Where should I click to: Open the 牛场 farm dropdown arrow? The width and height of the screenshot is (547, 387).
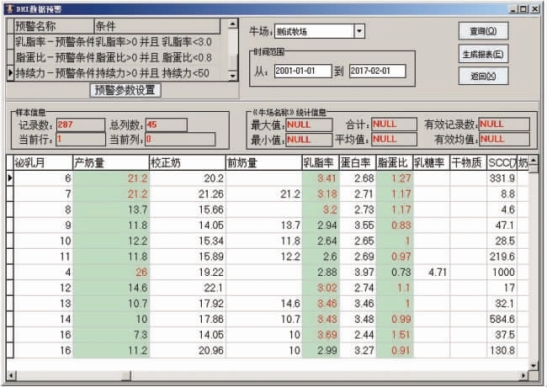coord(360,31)
